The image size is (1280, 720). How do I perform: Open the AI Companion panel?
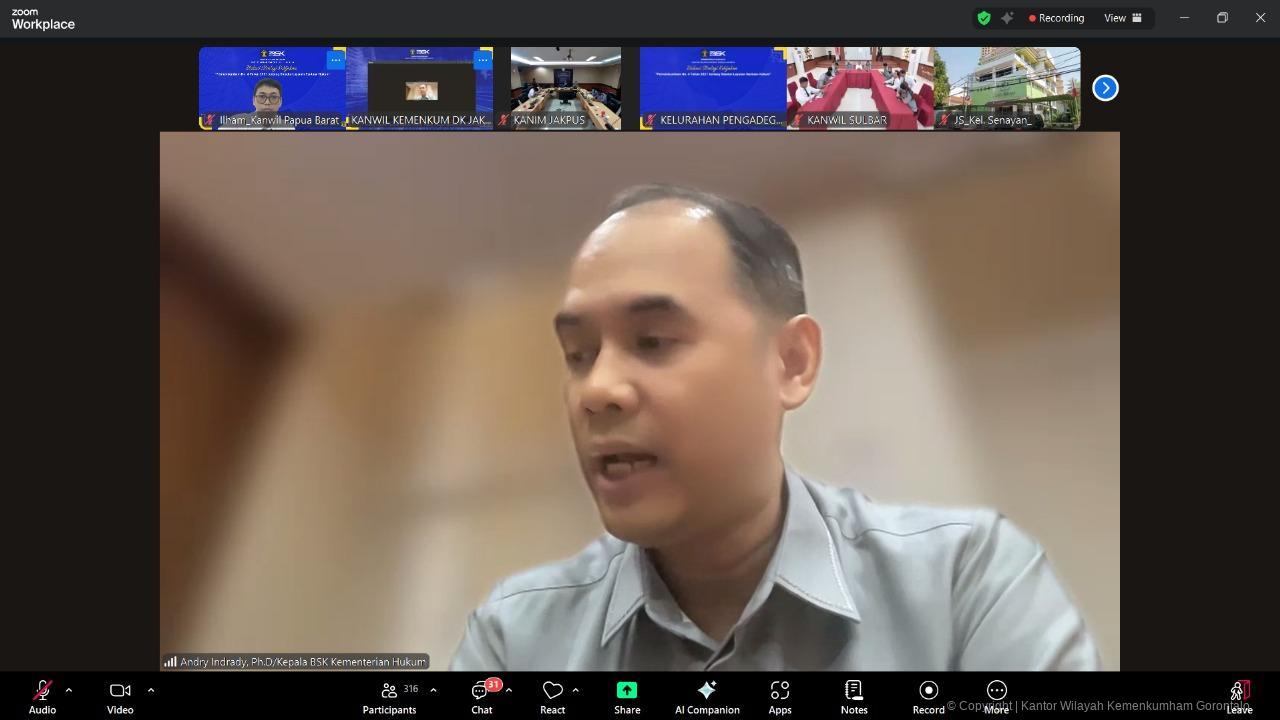pyautogui.click(x=707, y=696)
